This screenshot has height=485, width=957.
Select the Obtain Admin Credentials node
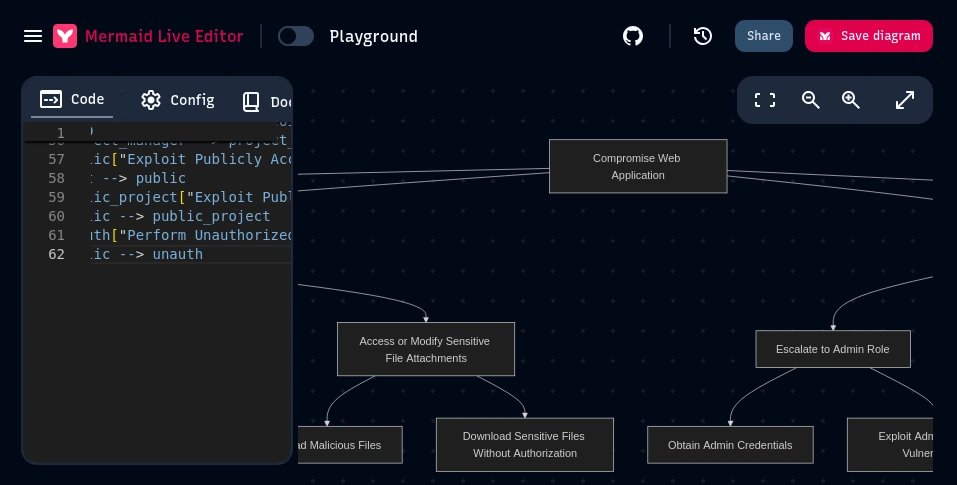pos(730,445)
